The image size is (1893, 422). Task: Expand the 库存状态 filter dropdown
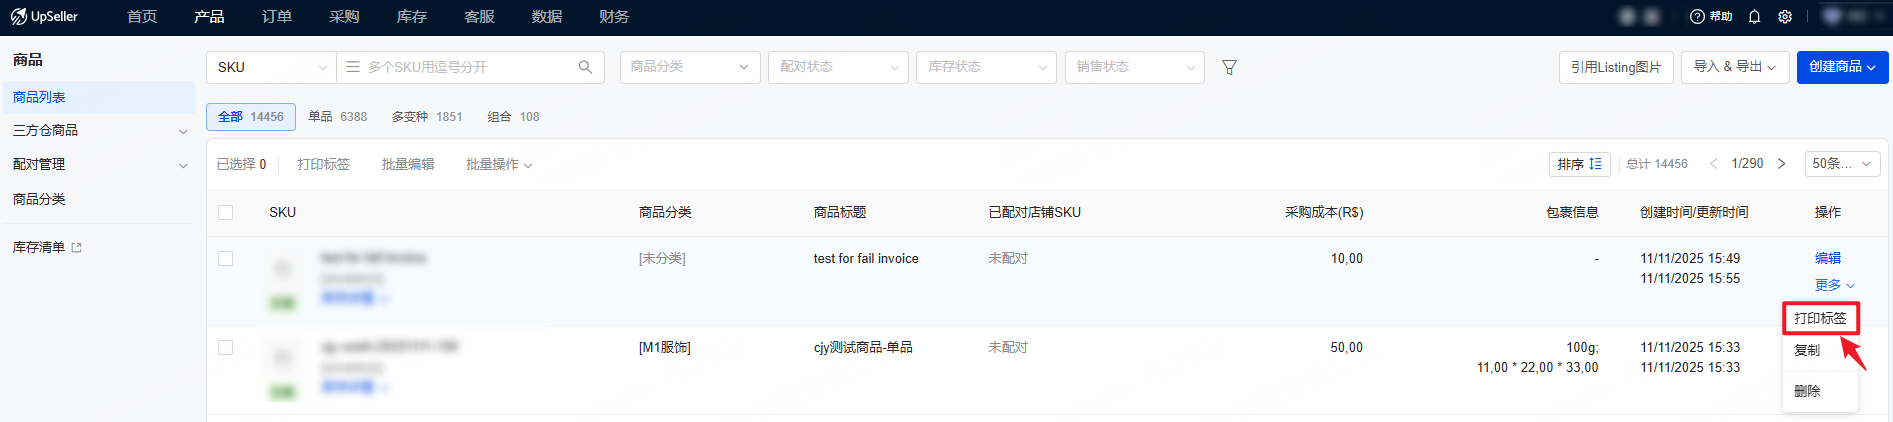tap(986, 67)
